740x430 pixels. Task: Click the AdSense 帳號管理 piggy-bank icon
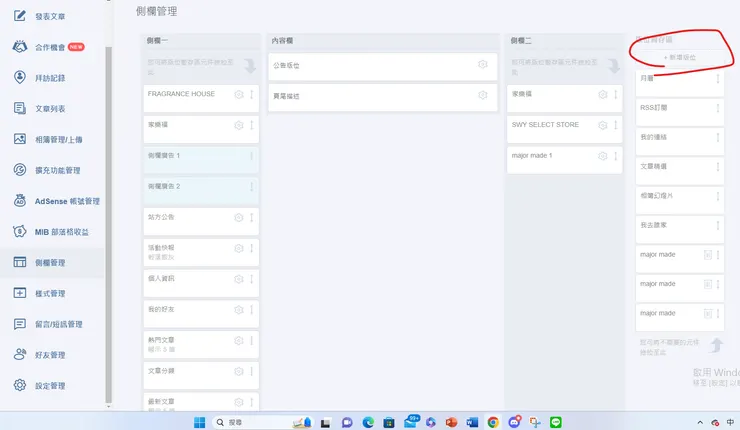click(20, 201)
